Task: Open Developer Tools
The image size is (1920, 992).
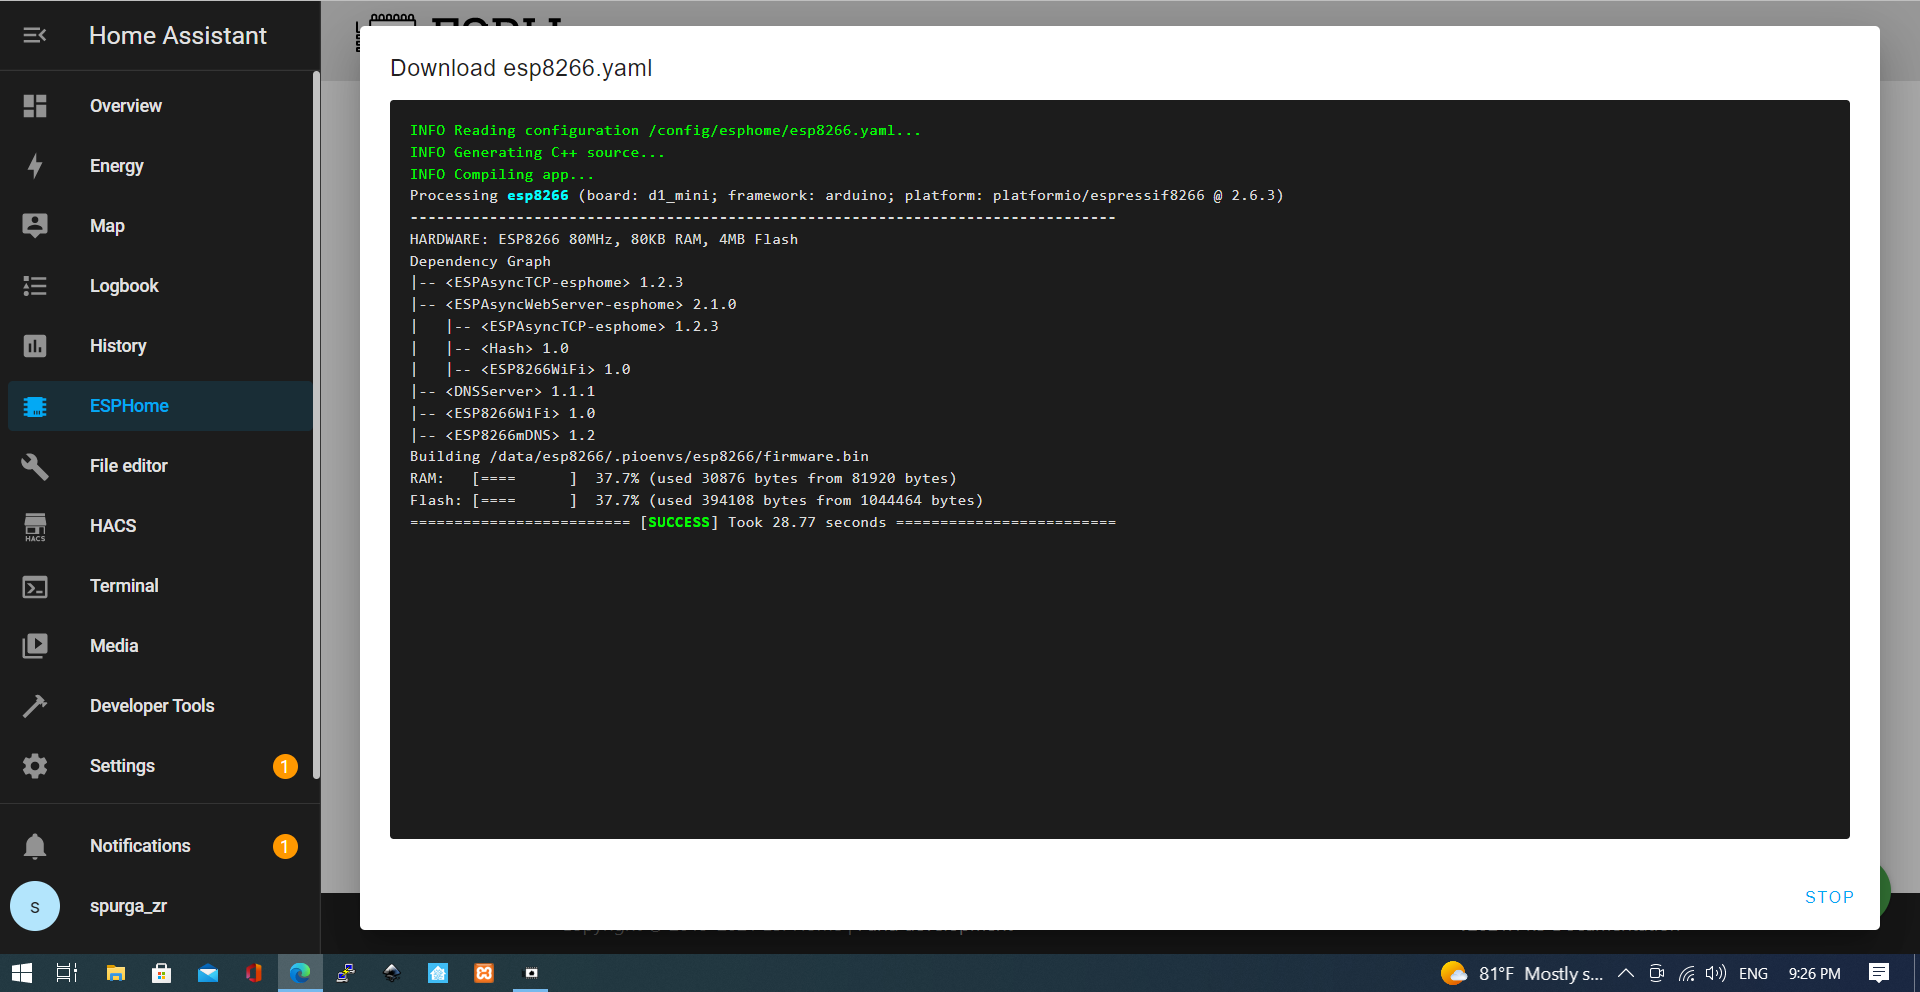Action: (x=160, y=706)
